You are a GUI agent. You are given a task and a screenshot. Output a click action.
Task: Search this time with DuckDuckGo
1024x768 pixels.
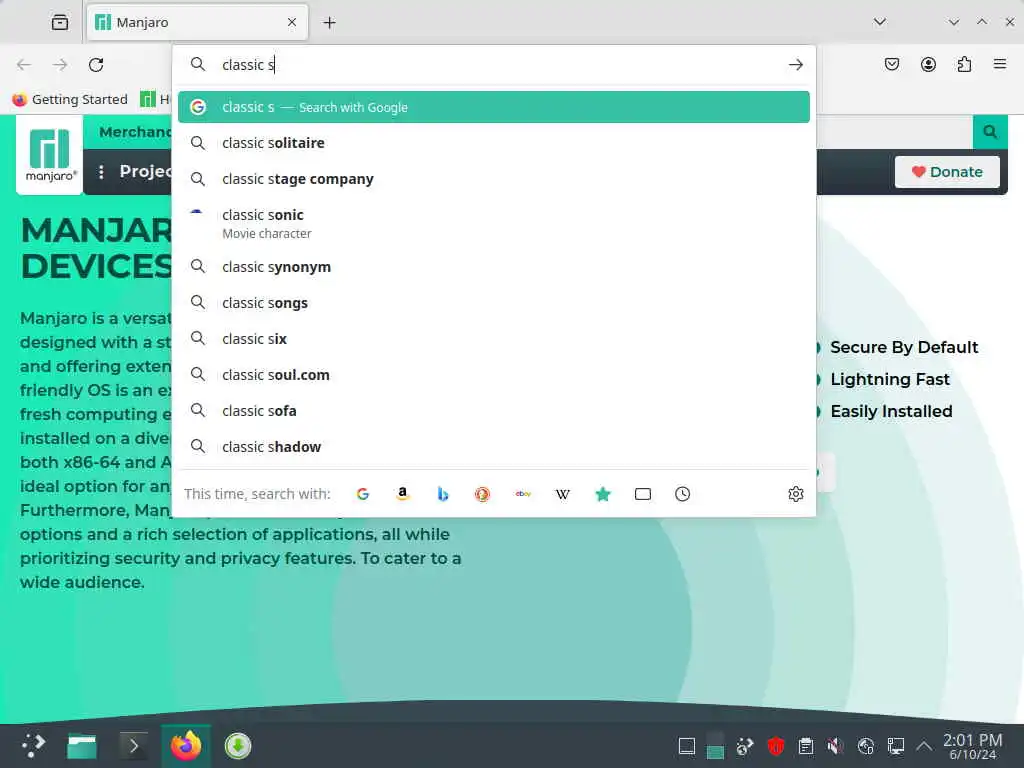tap(483, 494)
